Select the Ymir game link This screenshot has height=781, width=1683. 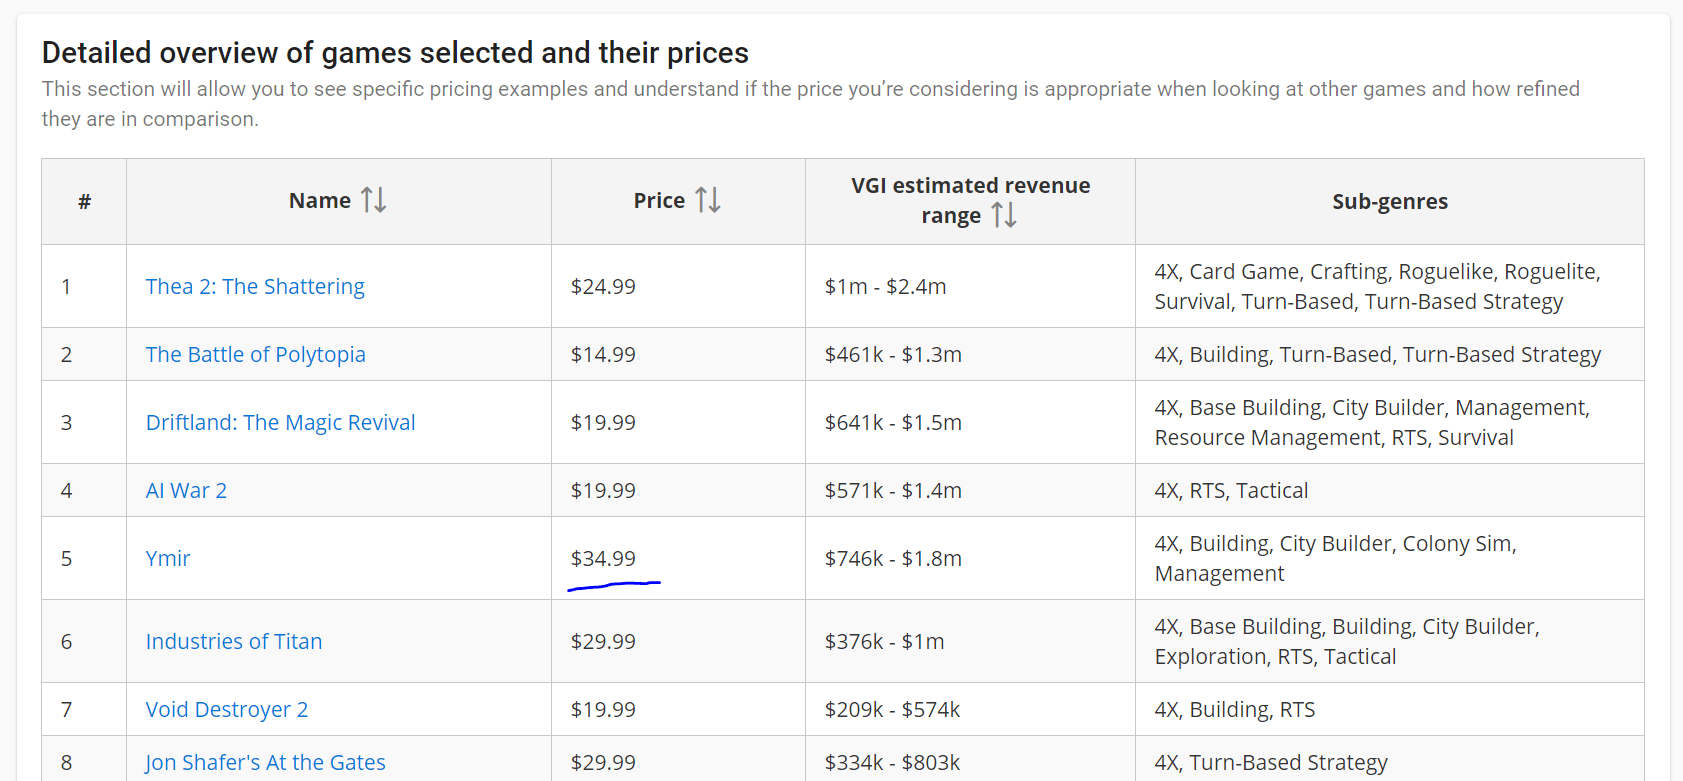(x=167, y=558)
